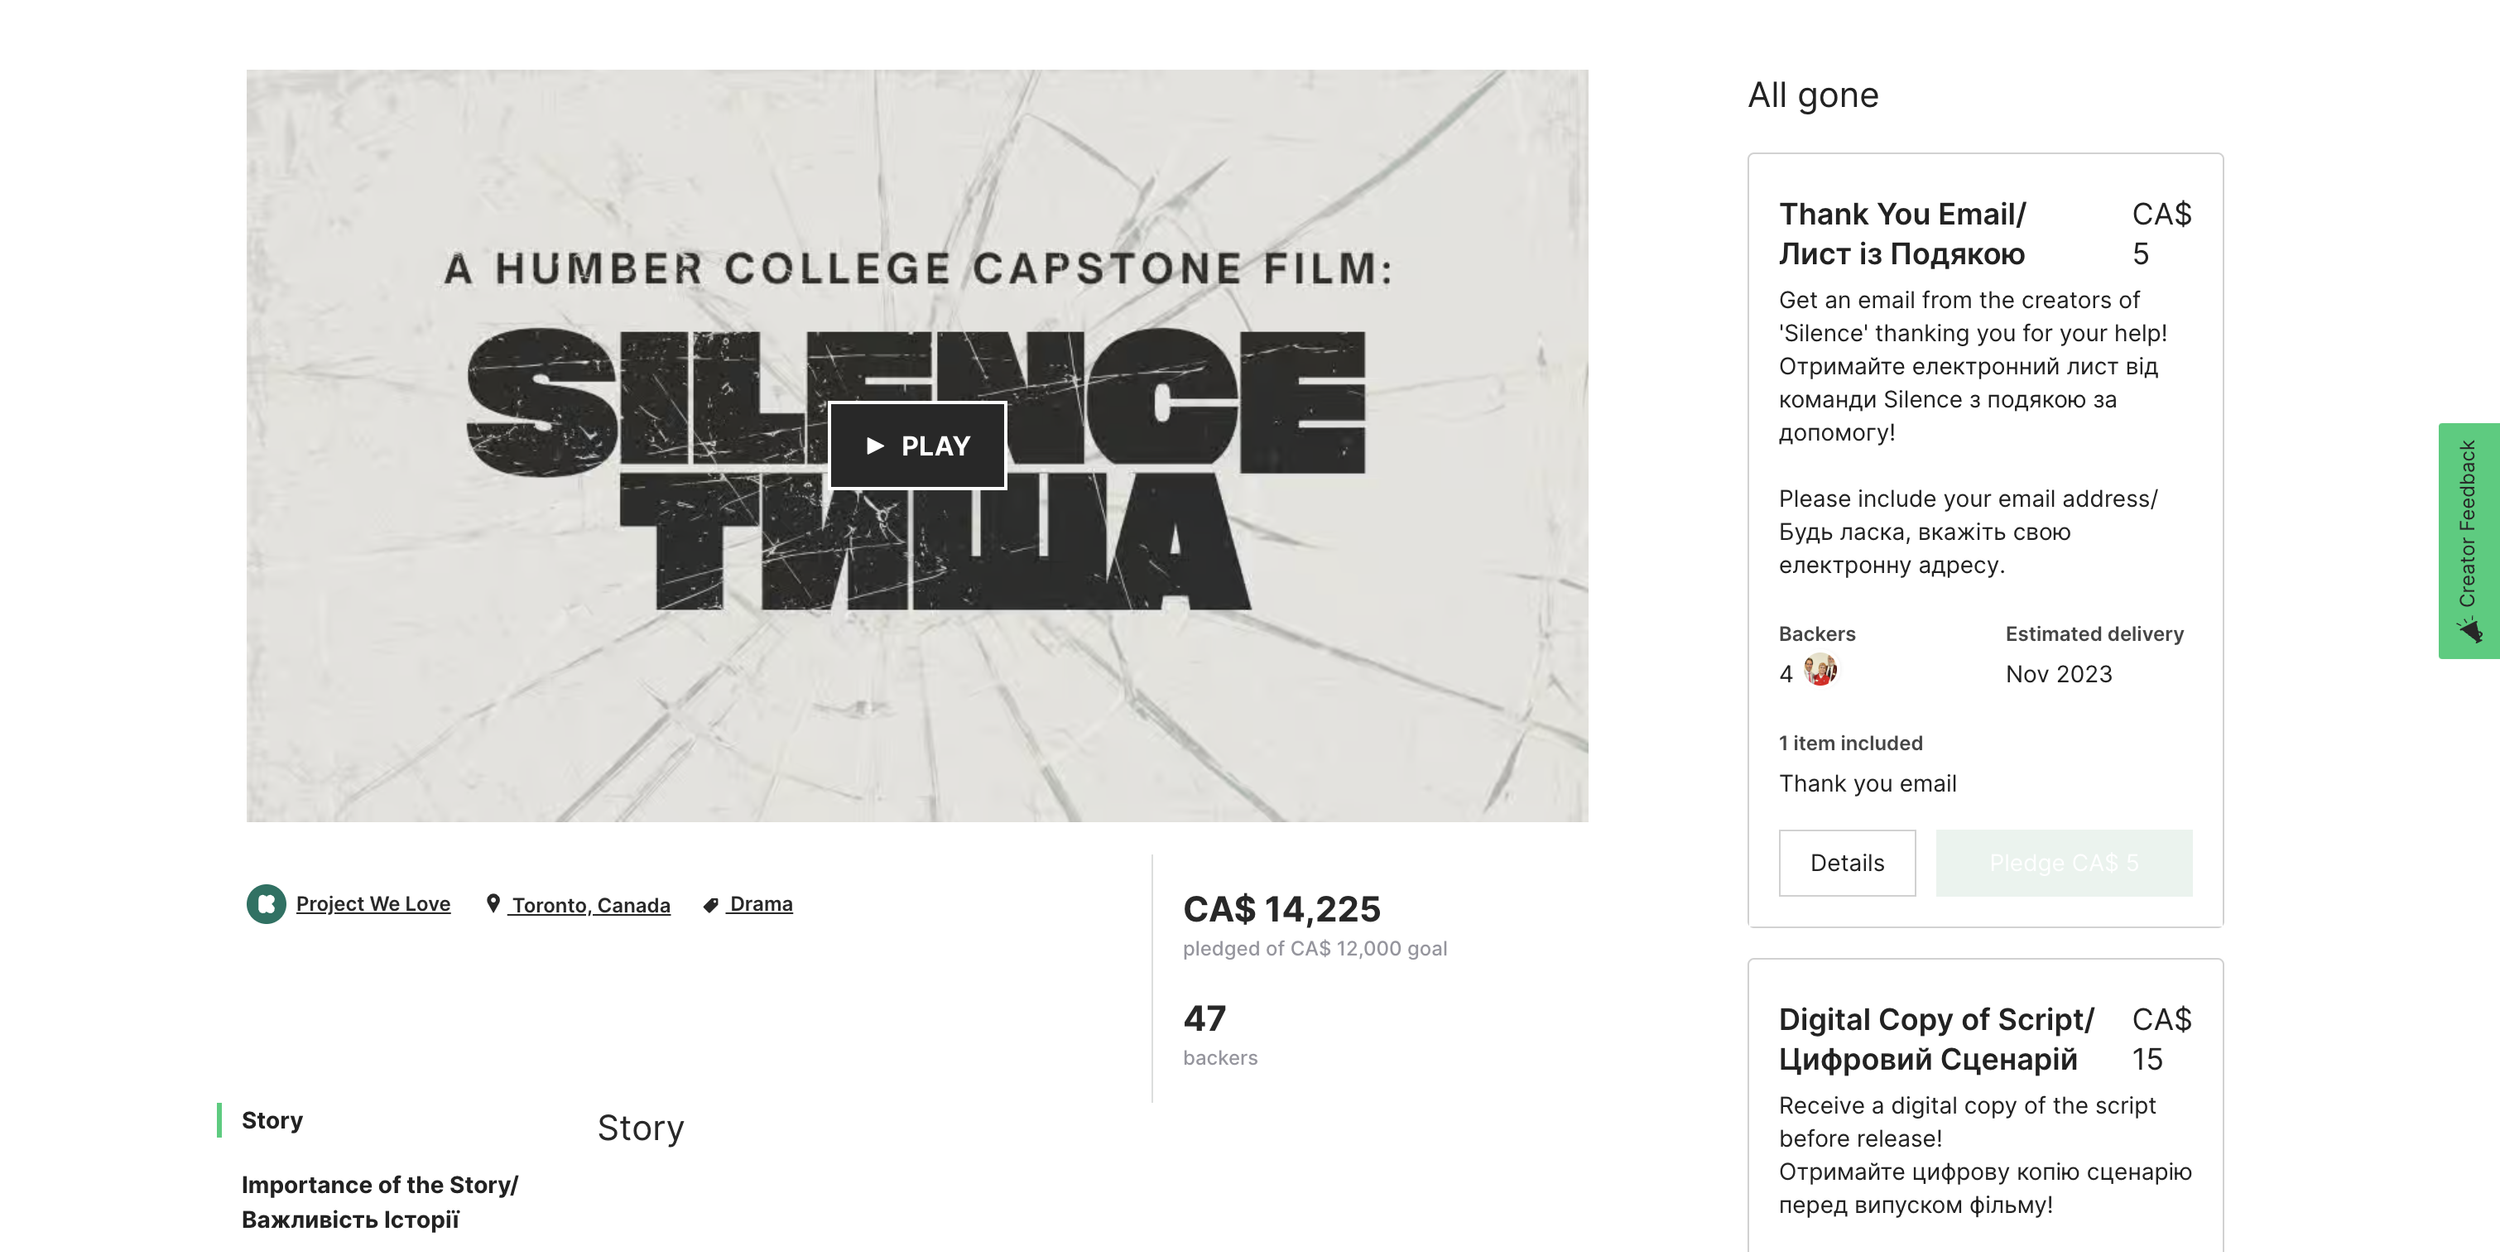
Task: Open Details for Thank You Email reward
Action: [x=1846, y=863]
